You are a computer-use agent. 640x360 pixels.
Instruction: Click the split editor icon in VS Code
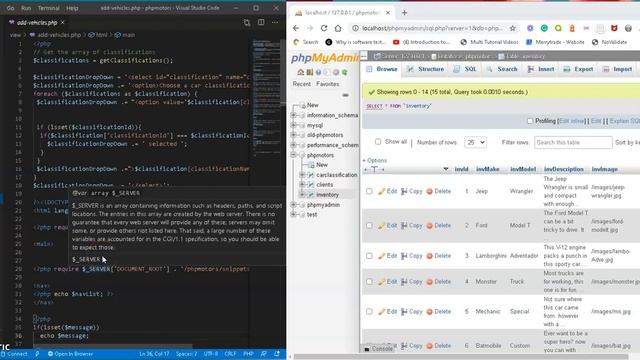[x=261, y=22]
